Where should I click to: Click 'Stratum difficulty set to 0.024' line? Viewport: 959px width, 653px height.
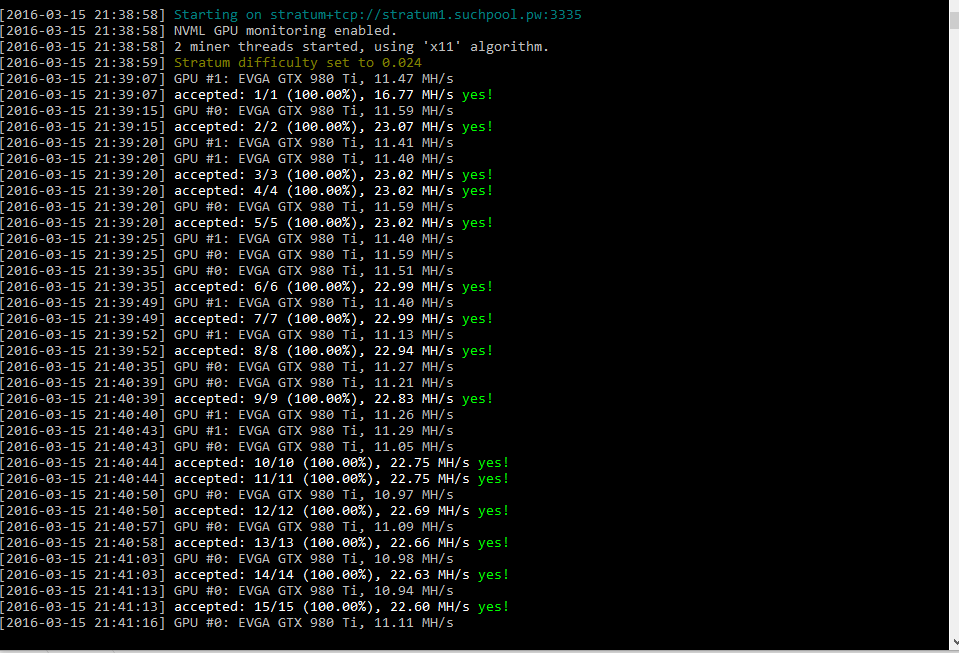coord(210,62)
